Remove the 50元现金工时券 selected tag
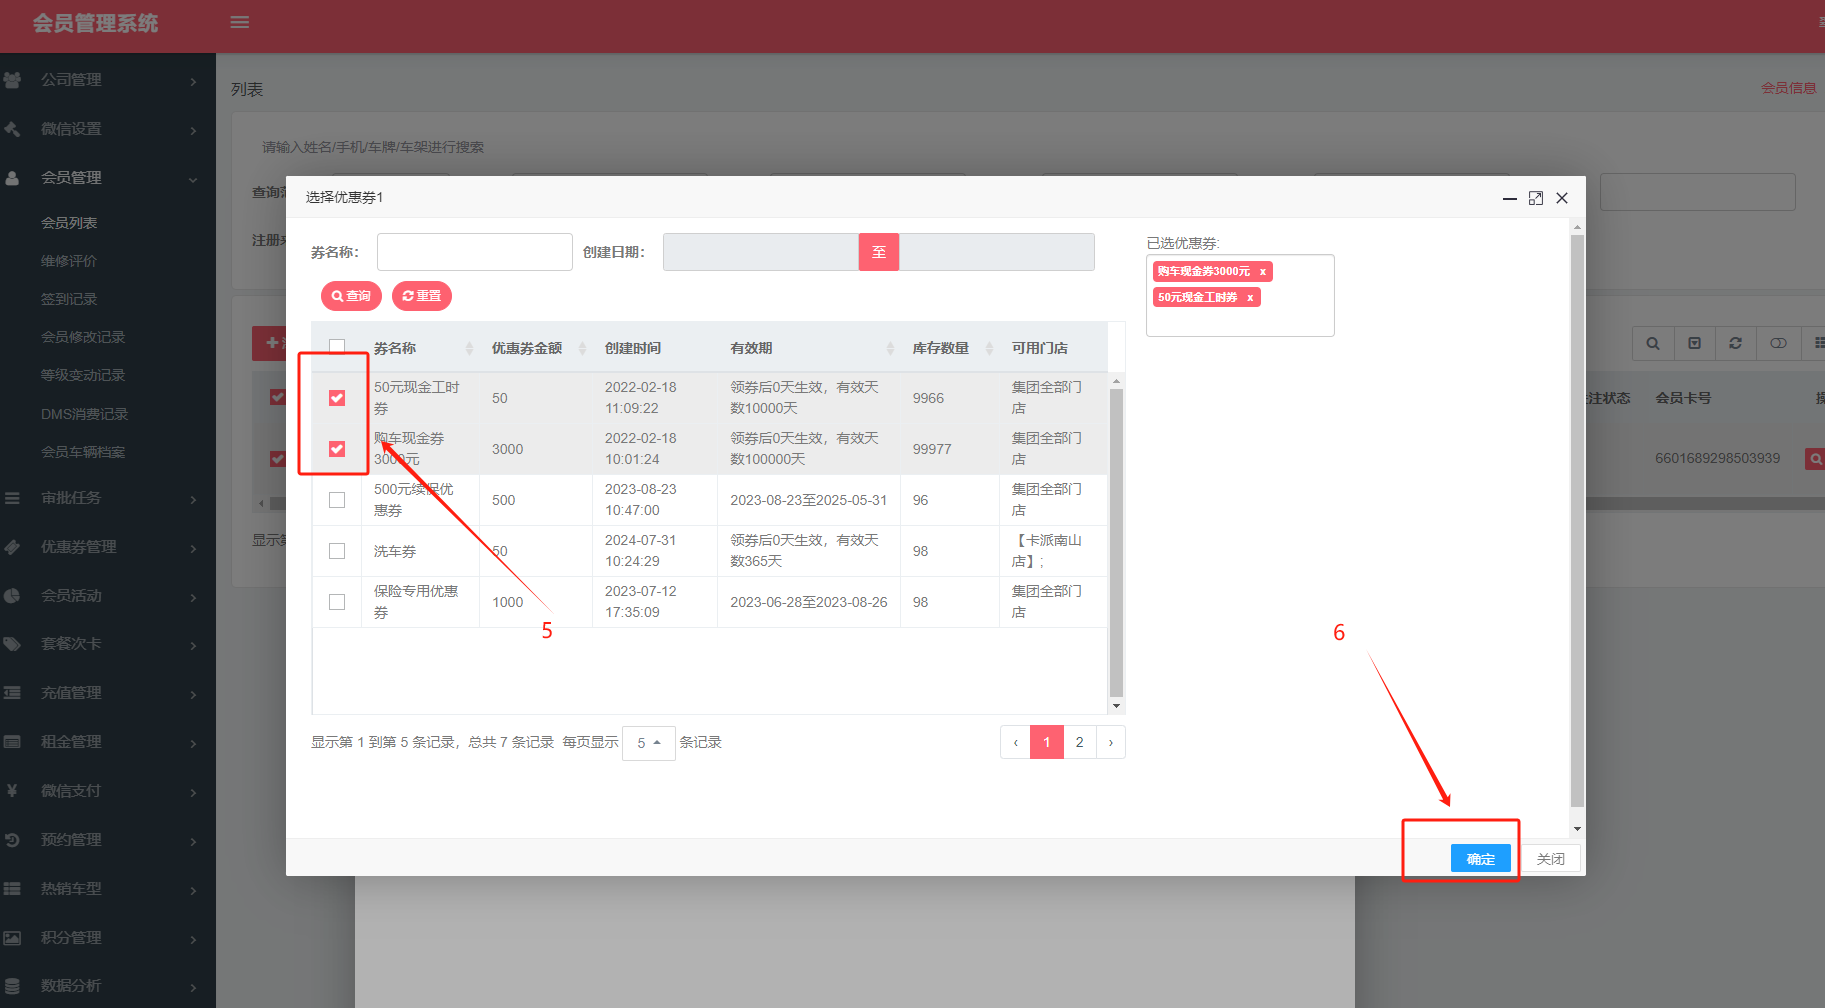 pyautogui.click(x=1249, y=298)
